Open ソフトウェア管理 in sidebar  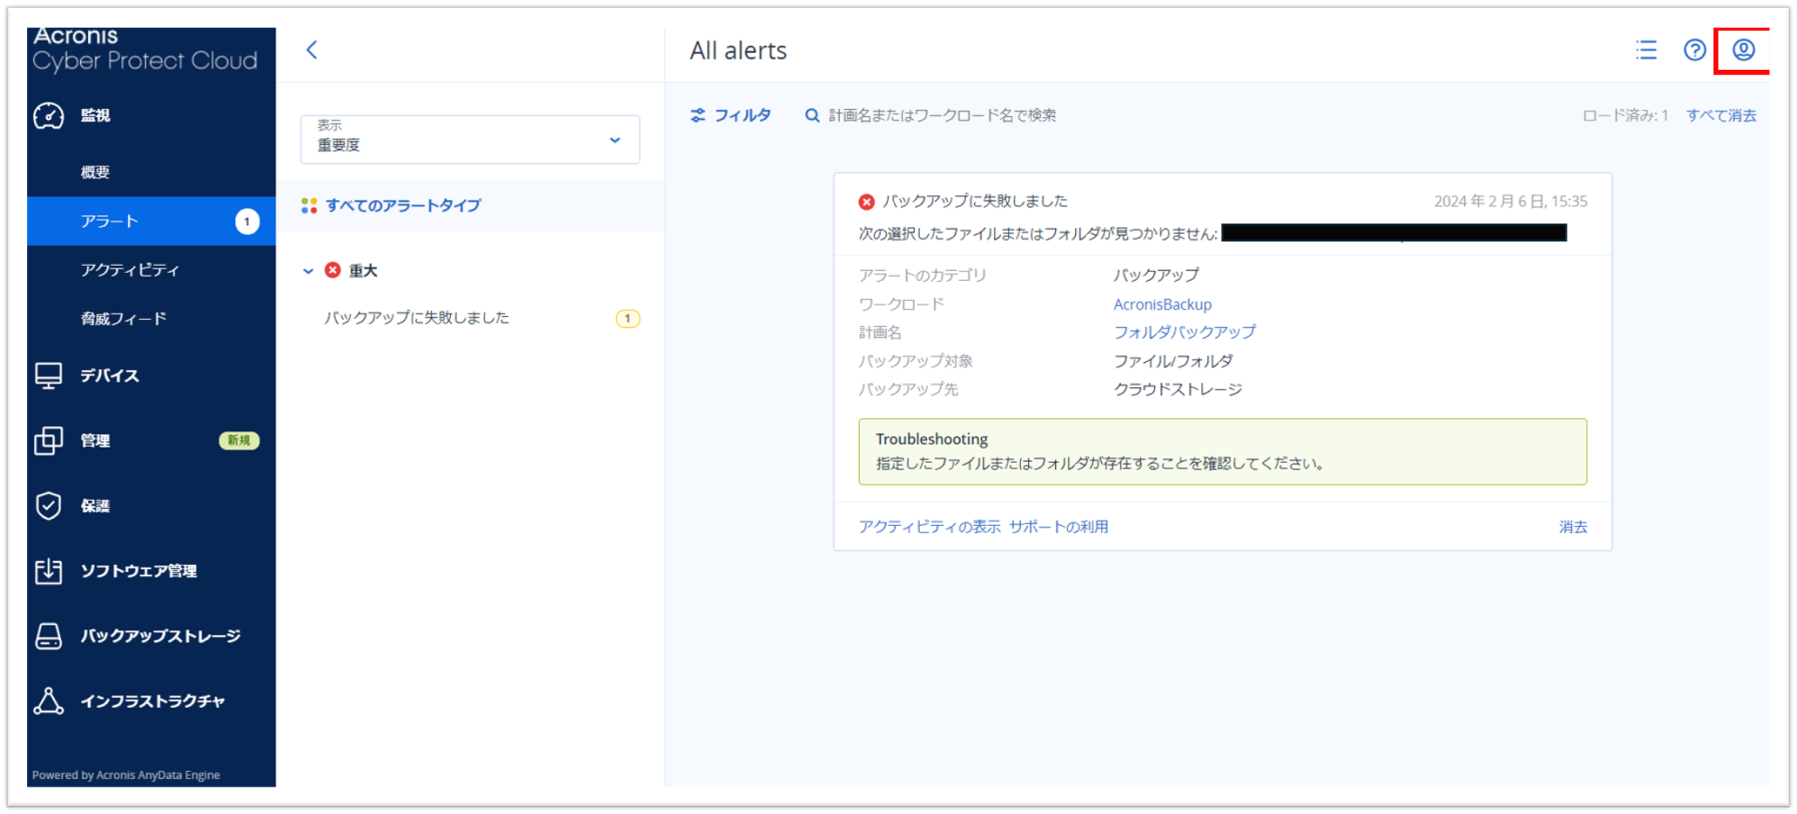point(138,571)
